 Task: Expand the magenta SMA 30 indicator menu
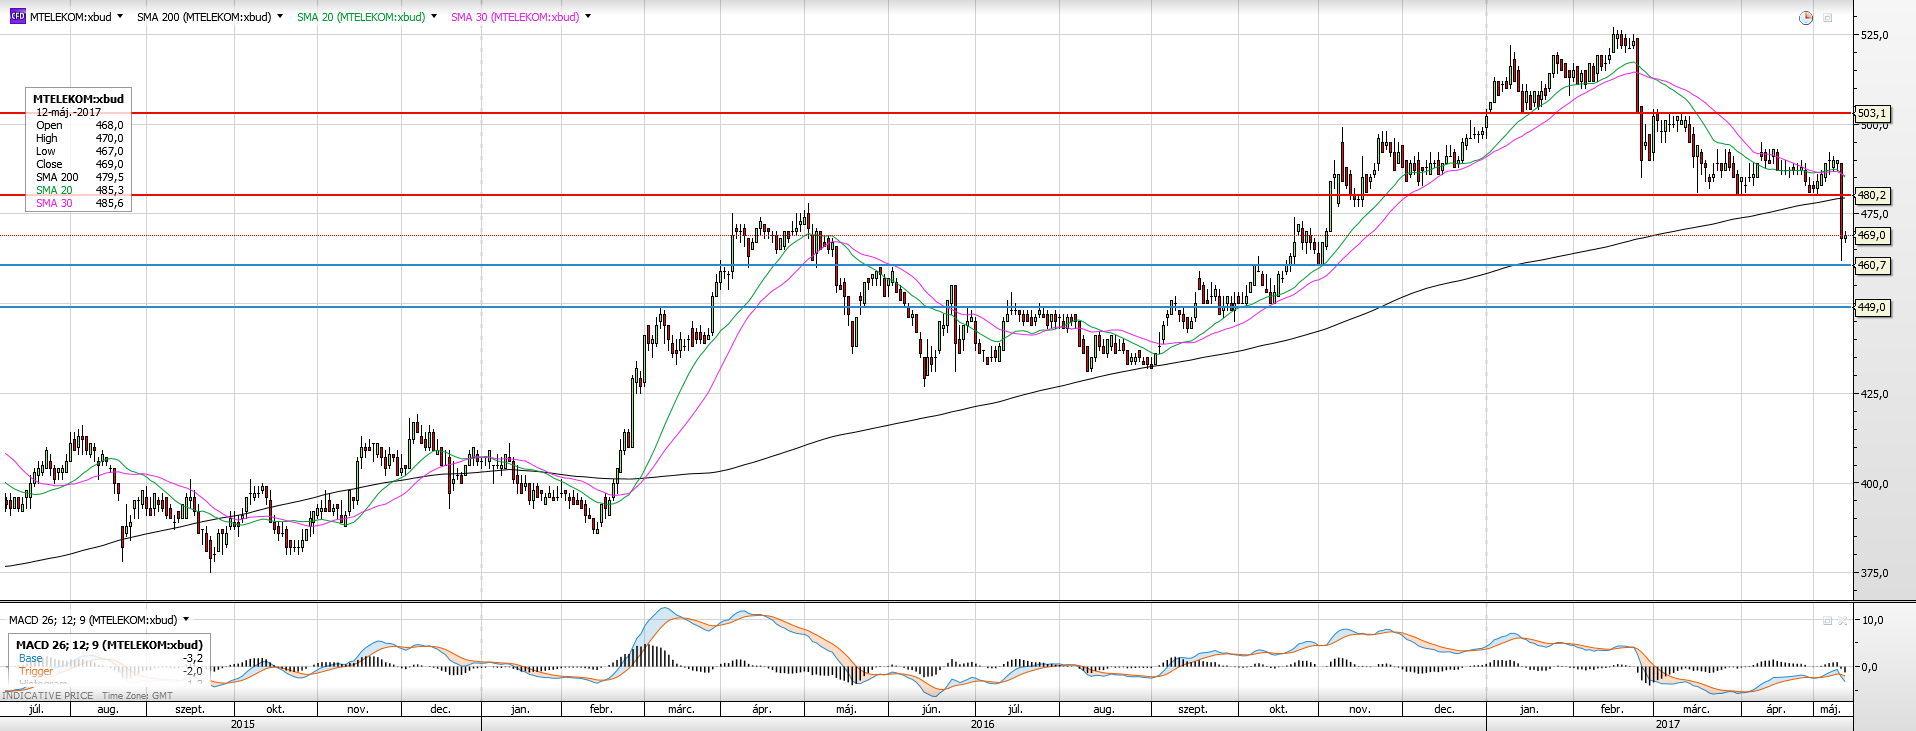pos(587,17)
